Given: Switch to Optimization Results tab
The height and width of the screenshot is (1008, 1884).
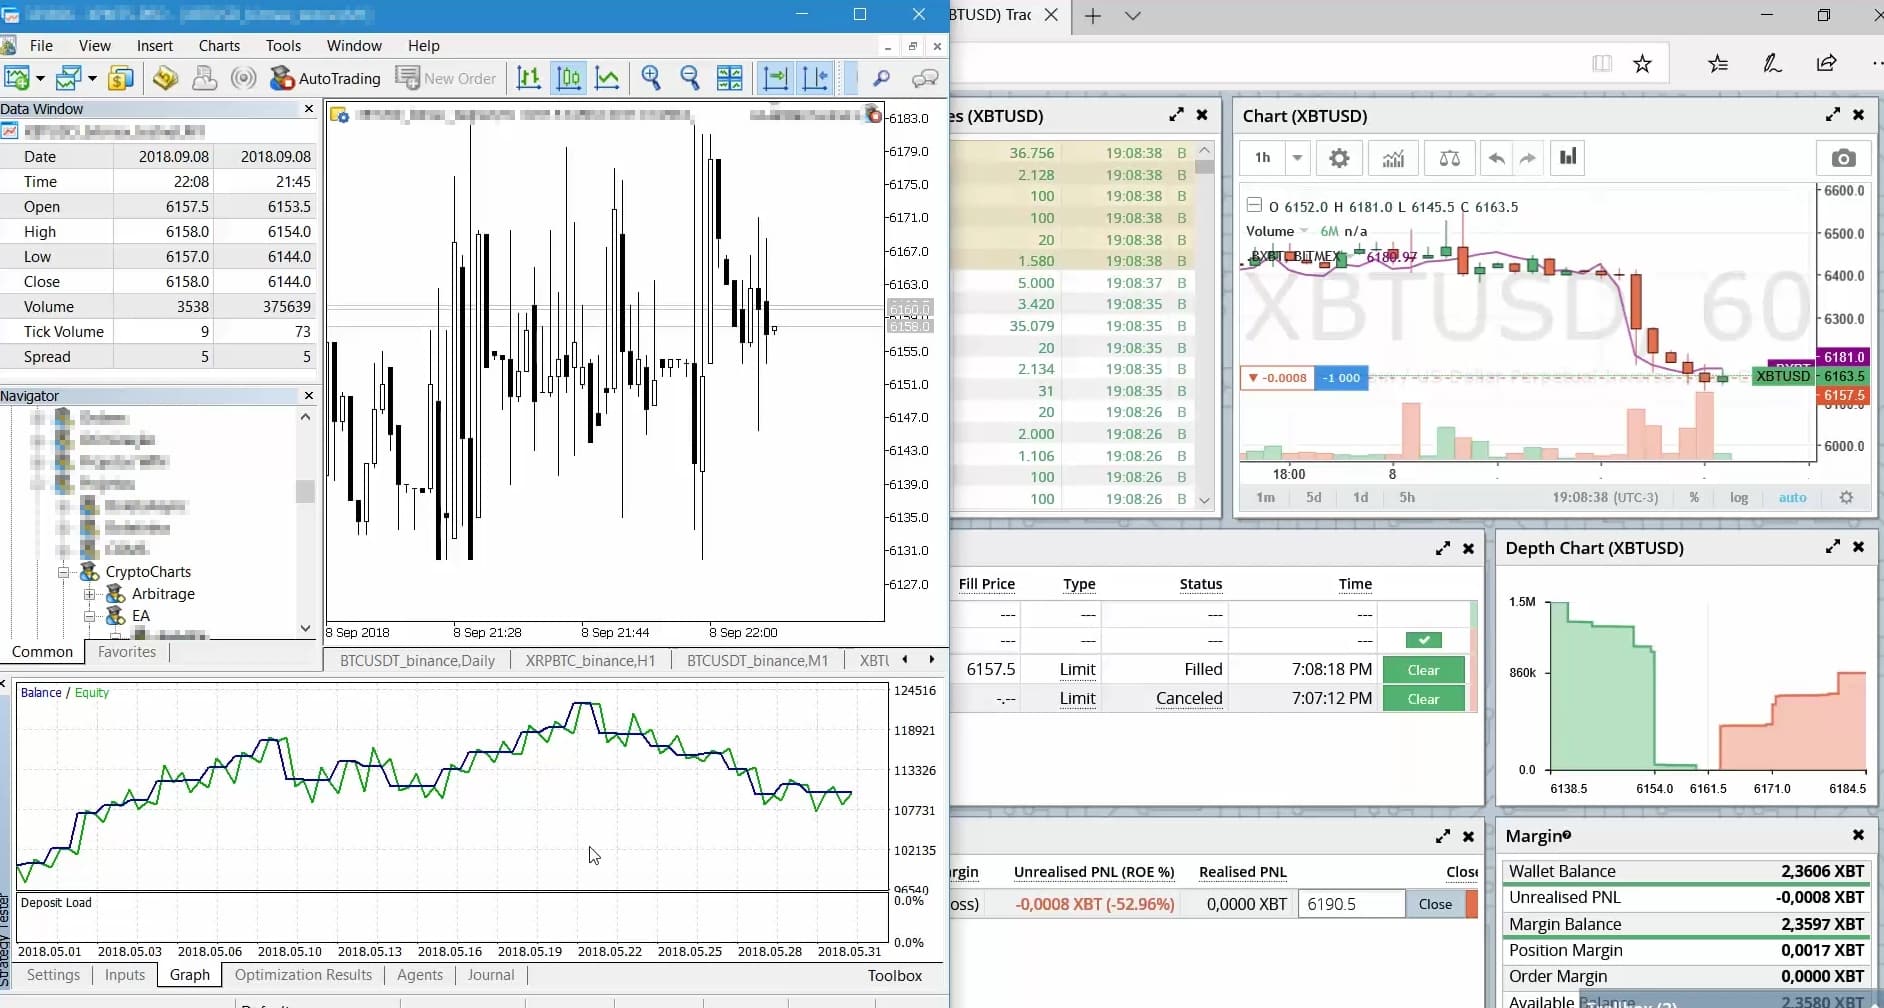Looking at the screenshot, I should [x=303, y=975].
